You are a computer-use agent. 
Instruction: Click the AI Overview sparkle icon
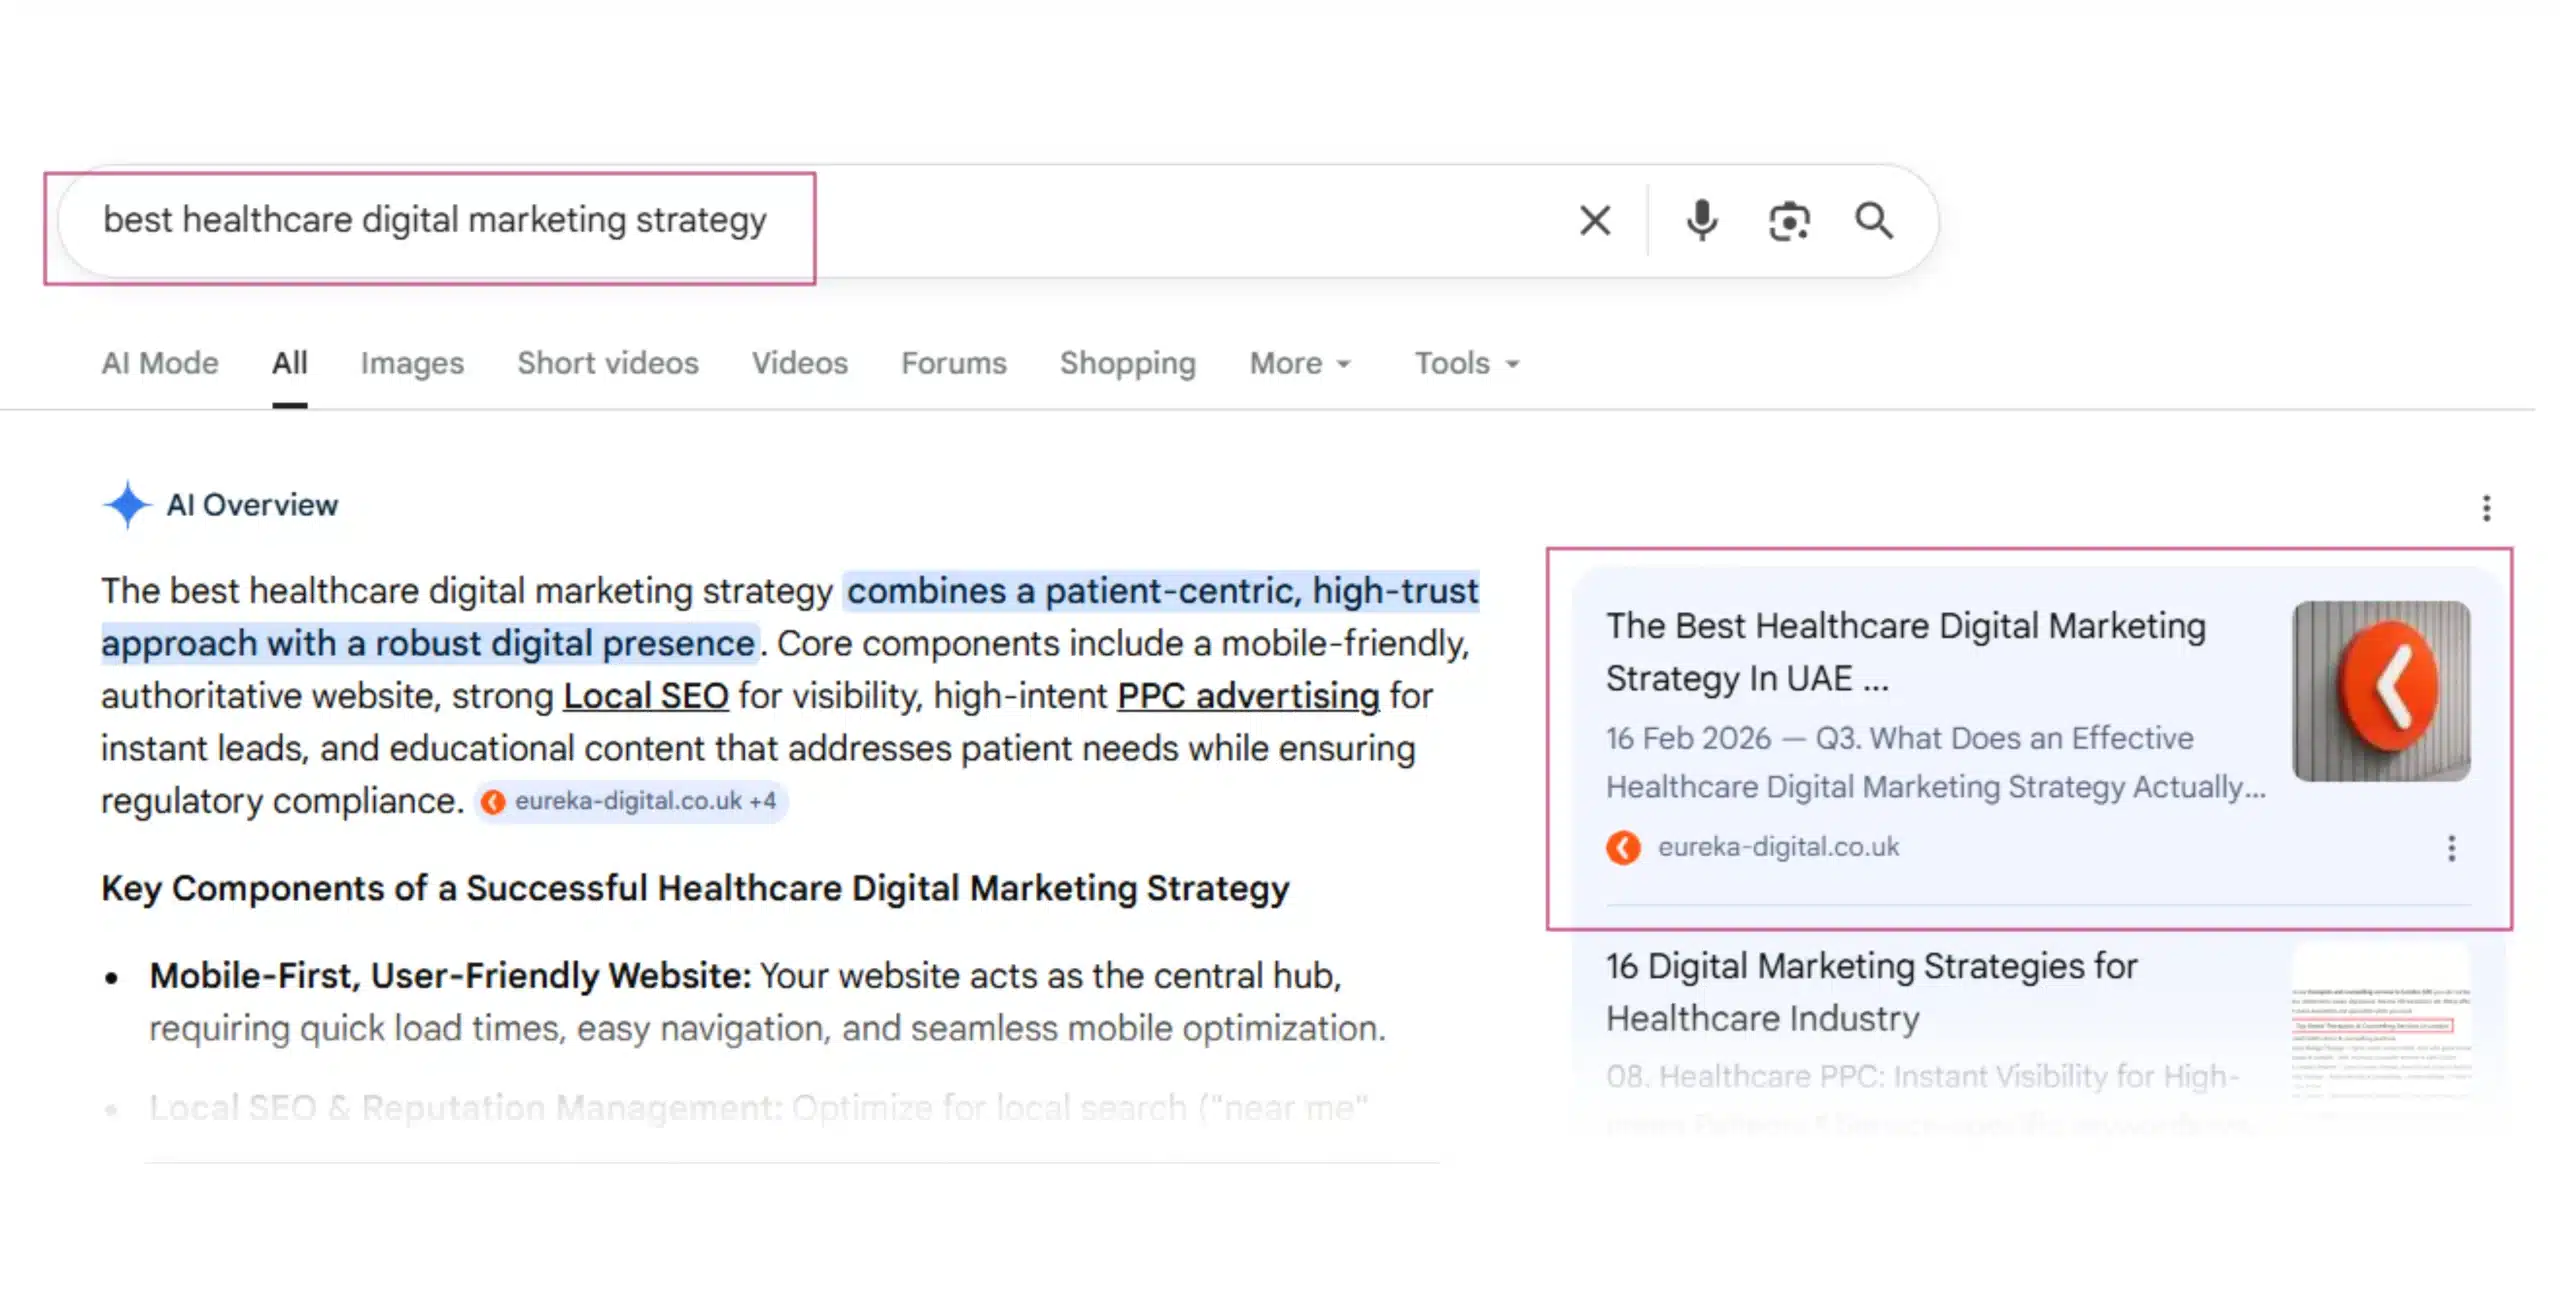(127, 504)
